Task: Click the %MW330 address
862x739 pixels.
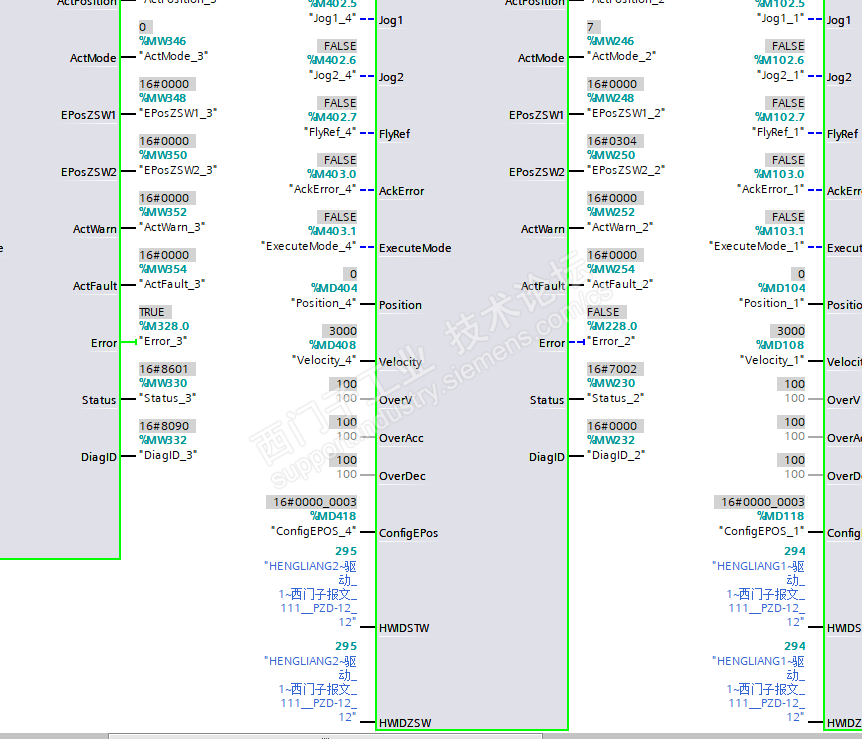Action: 163,383
